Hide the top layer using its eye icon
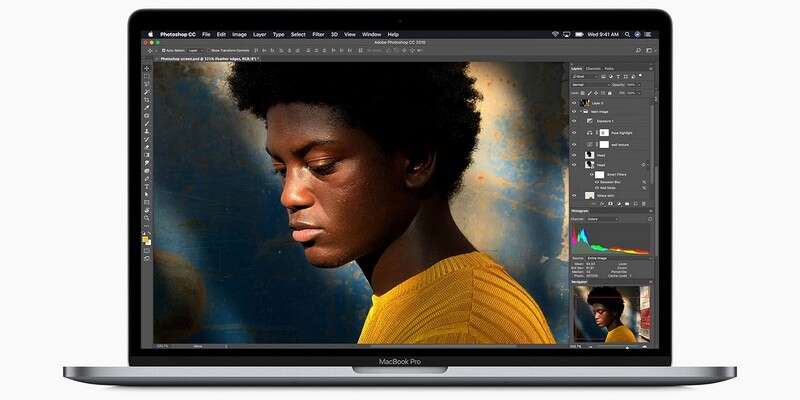Screen dimensions: 800x400 [x=574, y=101]
